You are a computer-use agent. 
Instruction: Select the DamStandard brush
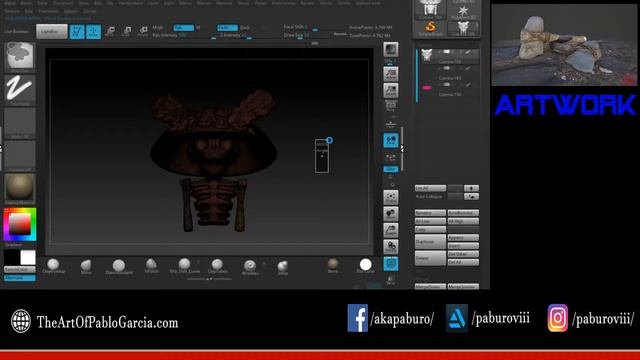[119, 267]
